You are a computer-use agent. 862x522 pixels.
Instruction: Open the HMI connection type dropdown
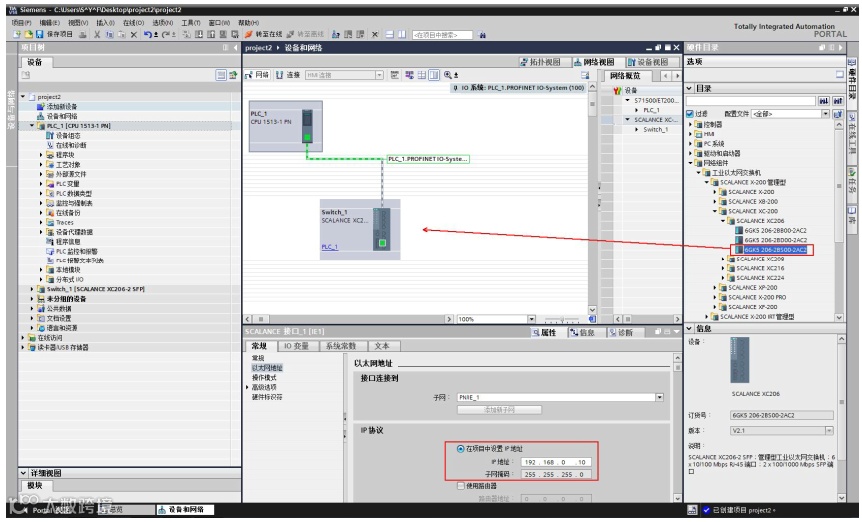[x=379, y=75]
